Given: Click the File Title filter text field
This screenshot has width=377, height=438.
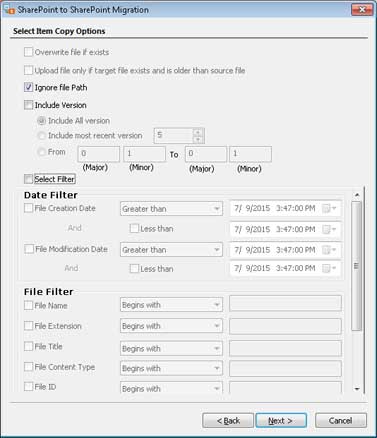Looking at the screenshot, I should tap(285, 348).
